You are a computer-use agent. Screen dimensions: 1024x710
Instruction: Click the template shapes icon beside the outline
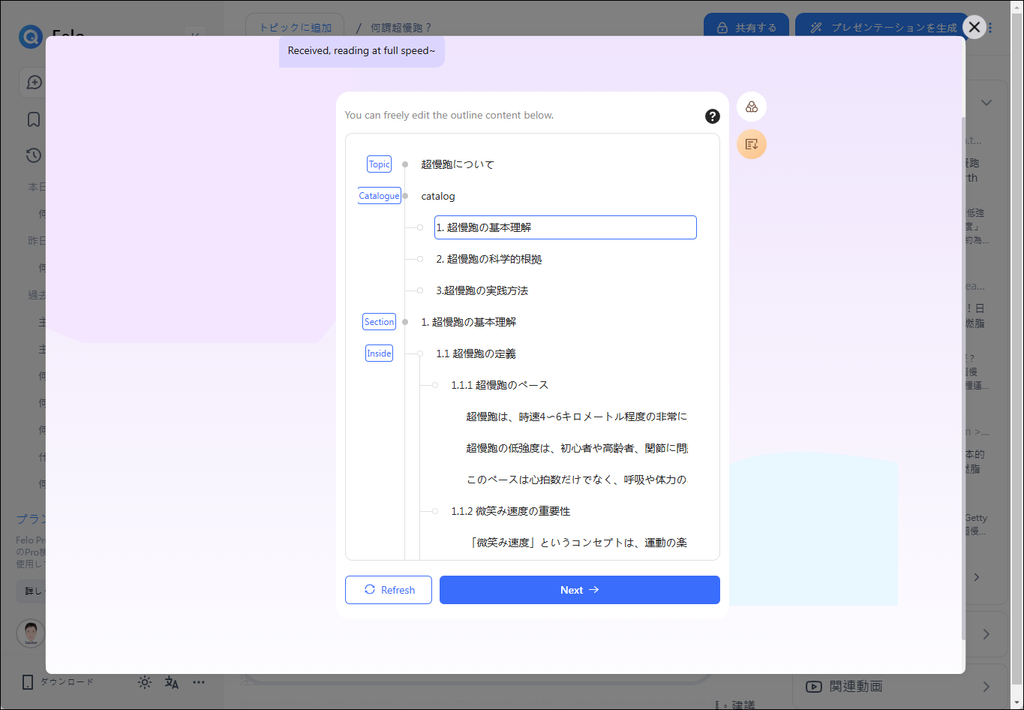point(751,106)
